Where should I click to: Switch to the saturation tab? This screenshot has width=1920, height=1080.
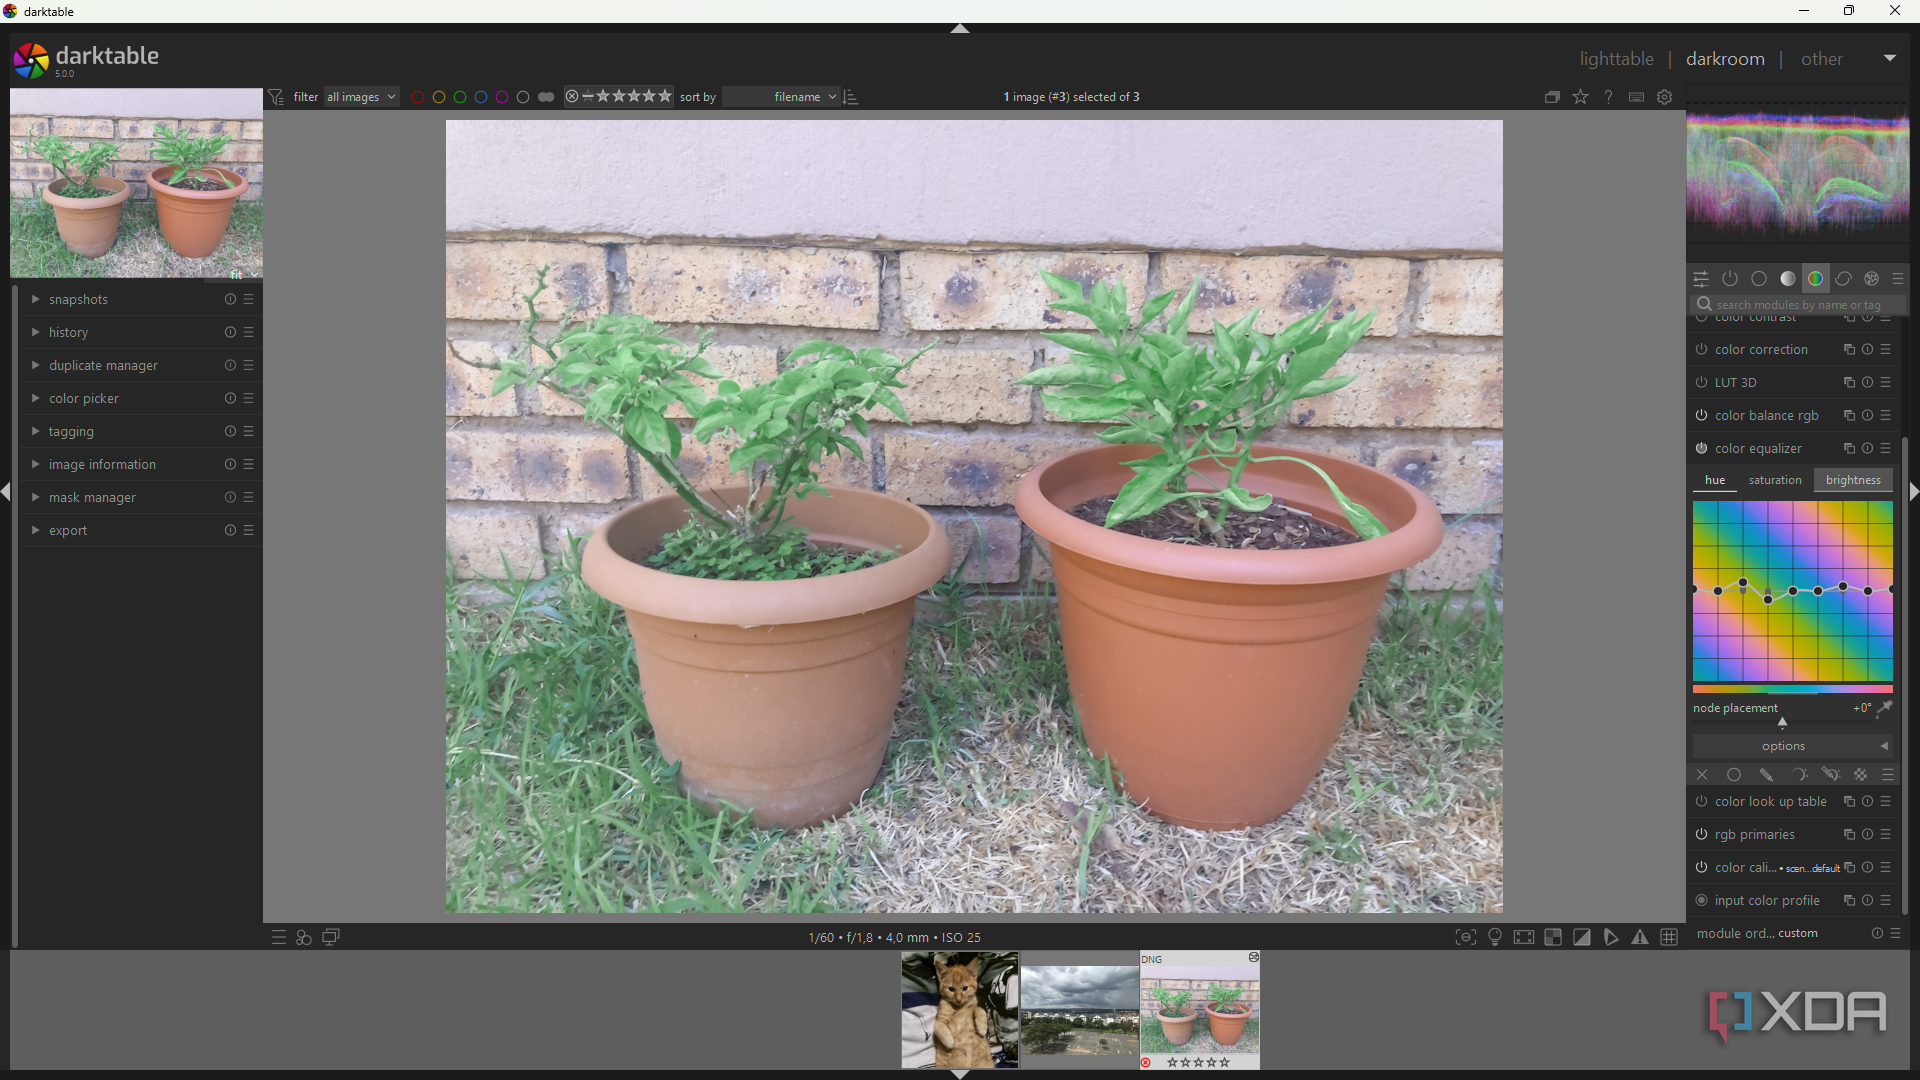coord(1775,480)
